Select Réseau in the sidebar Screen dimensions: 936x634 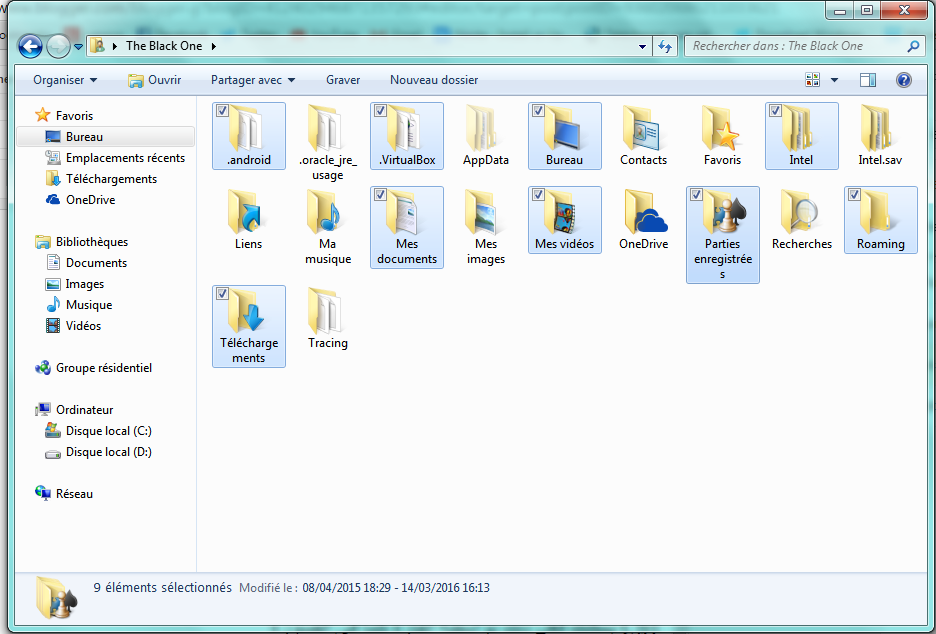point(64,494)
